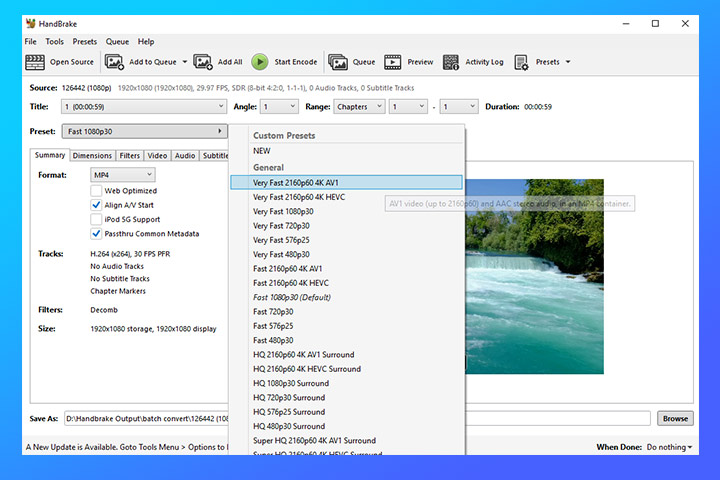Click the HandBrake app logo in title bar
Image resolution: width=720 pixels, height=480 pixels.
31,23
